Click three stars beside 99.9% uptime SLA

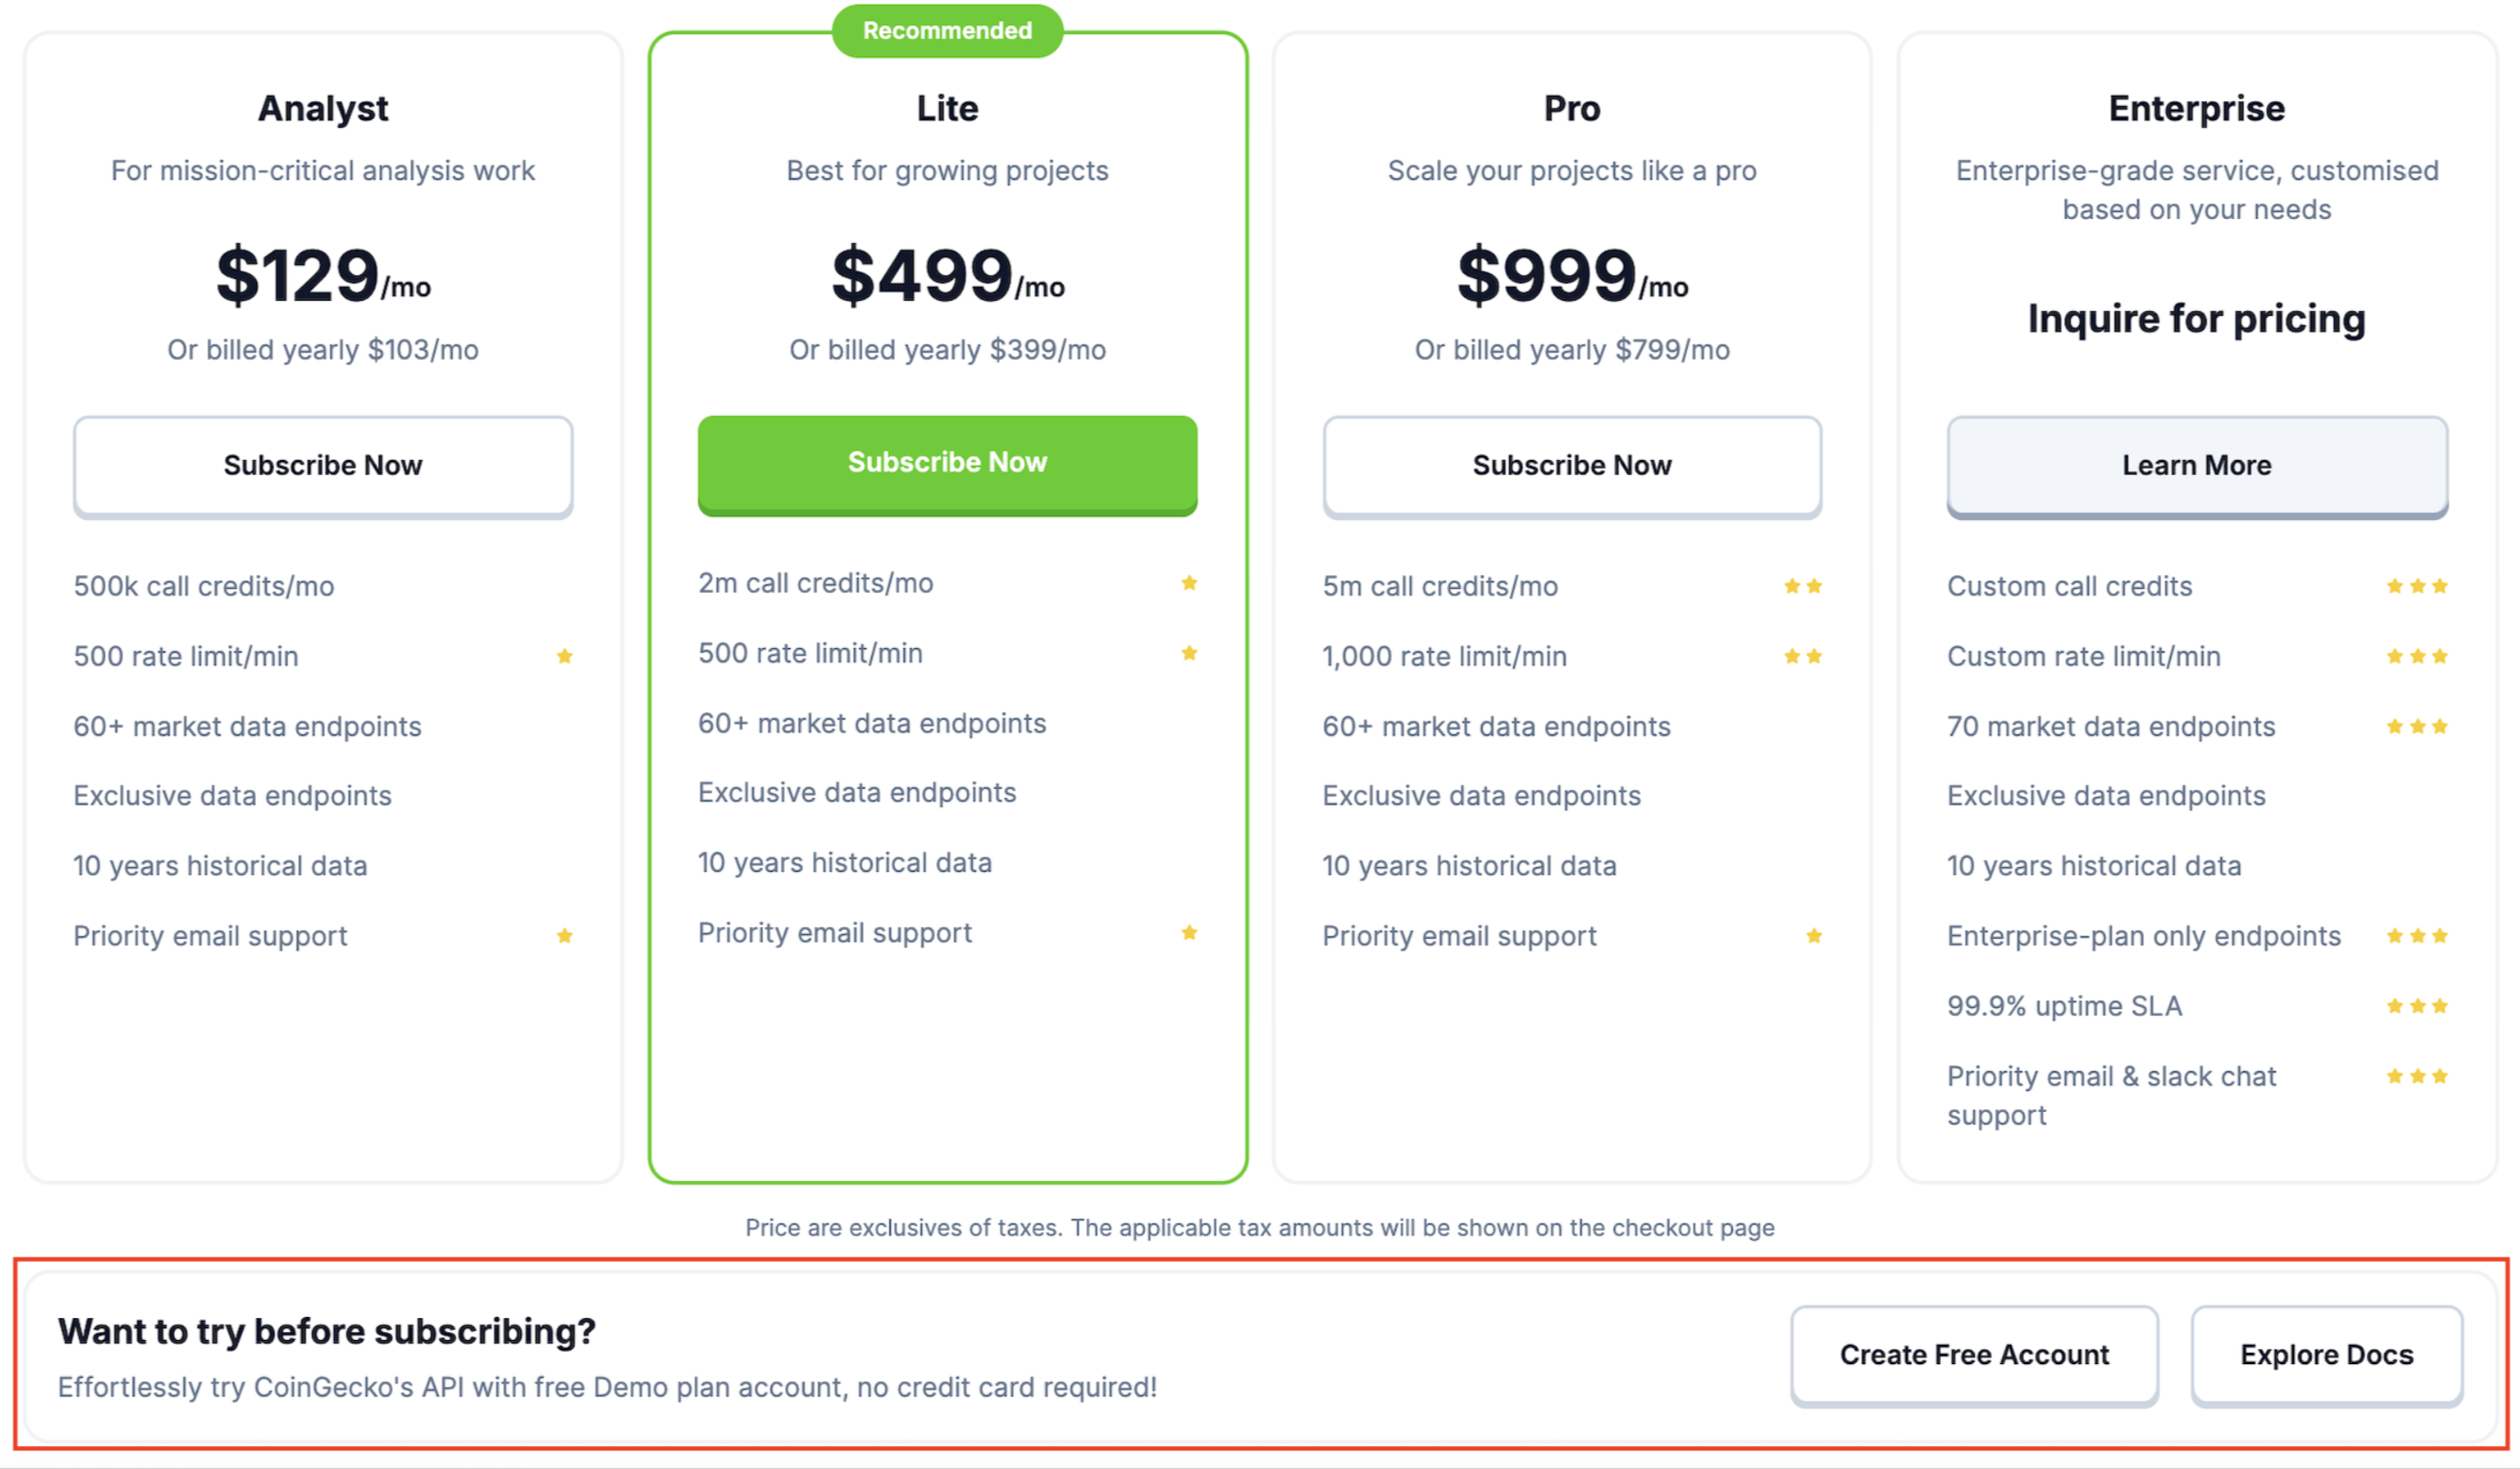[x=2417, y=1006]
